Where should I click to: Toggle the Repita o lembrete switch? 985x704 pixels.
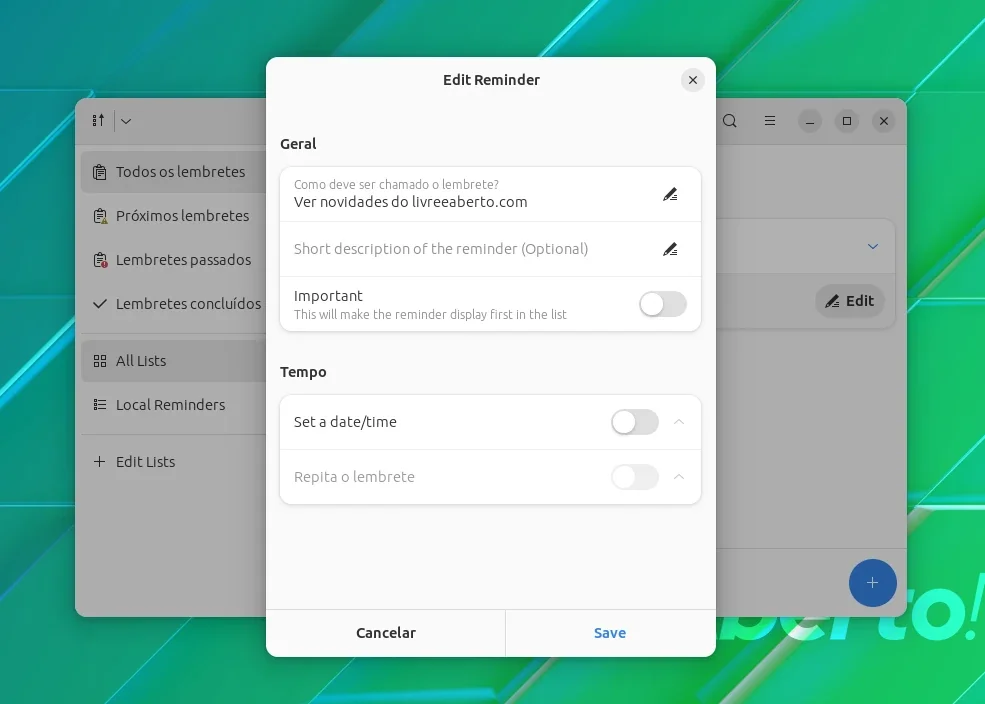[x=634, y=477]
